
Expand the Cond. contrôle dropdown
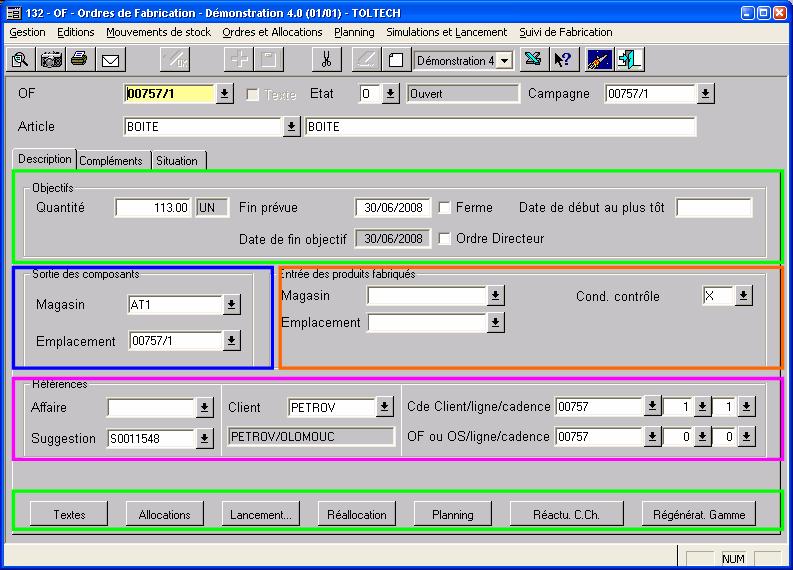click(x=743, y=295)
